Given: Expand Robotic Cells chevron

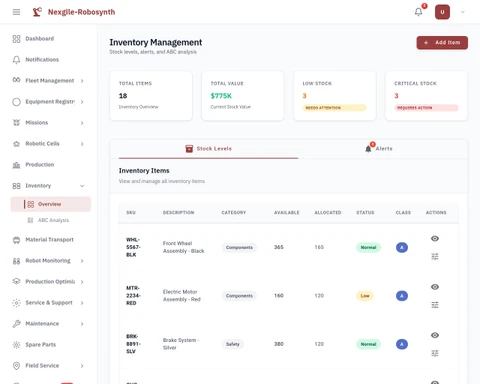Looking at the screenshot, I should coord(82,144).
